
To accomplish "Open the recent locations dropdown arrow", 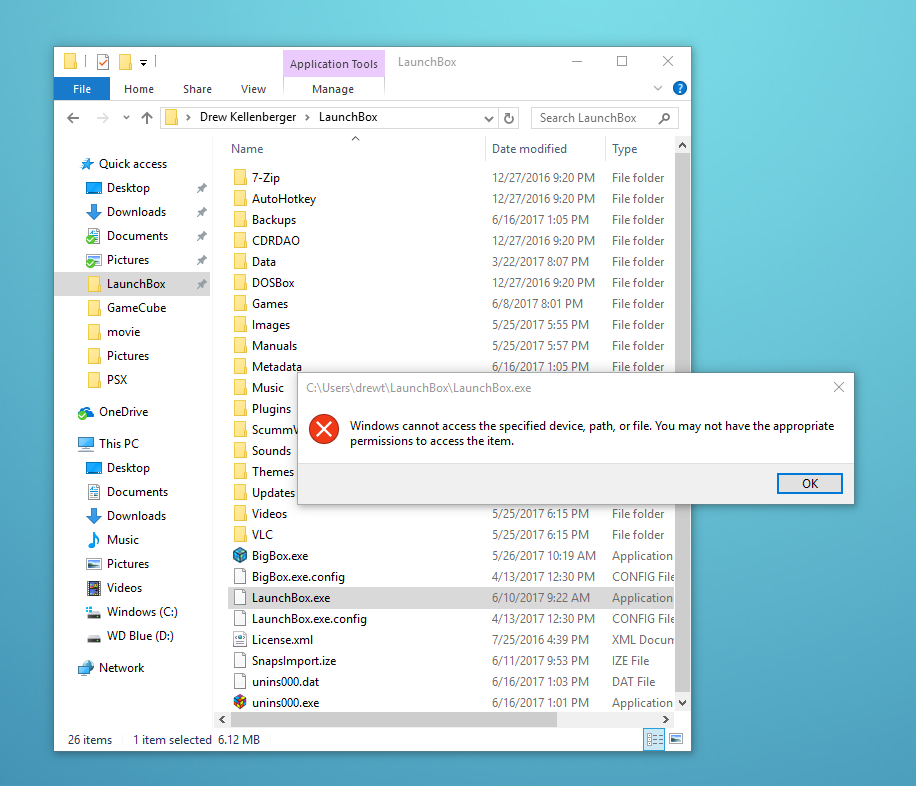I will tap(126, 118).
